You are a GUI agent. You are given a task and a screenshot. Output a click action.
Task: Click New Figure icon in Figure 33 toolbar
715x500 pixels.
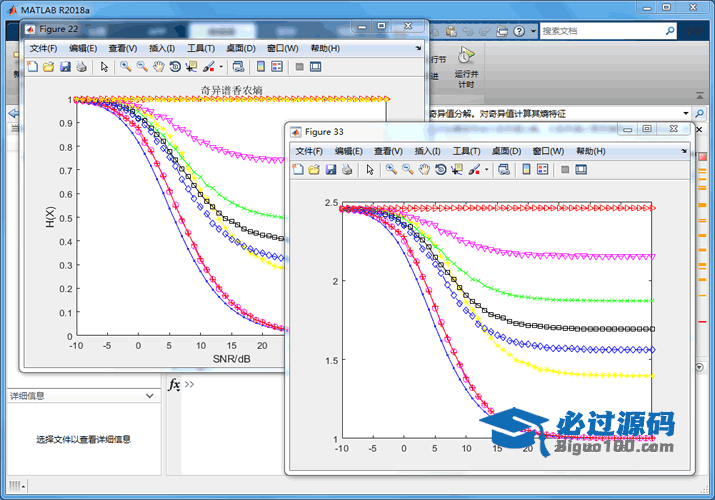[x=298, y=170]
